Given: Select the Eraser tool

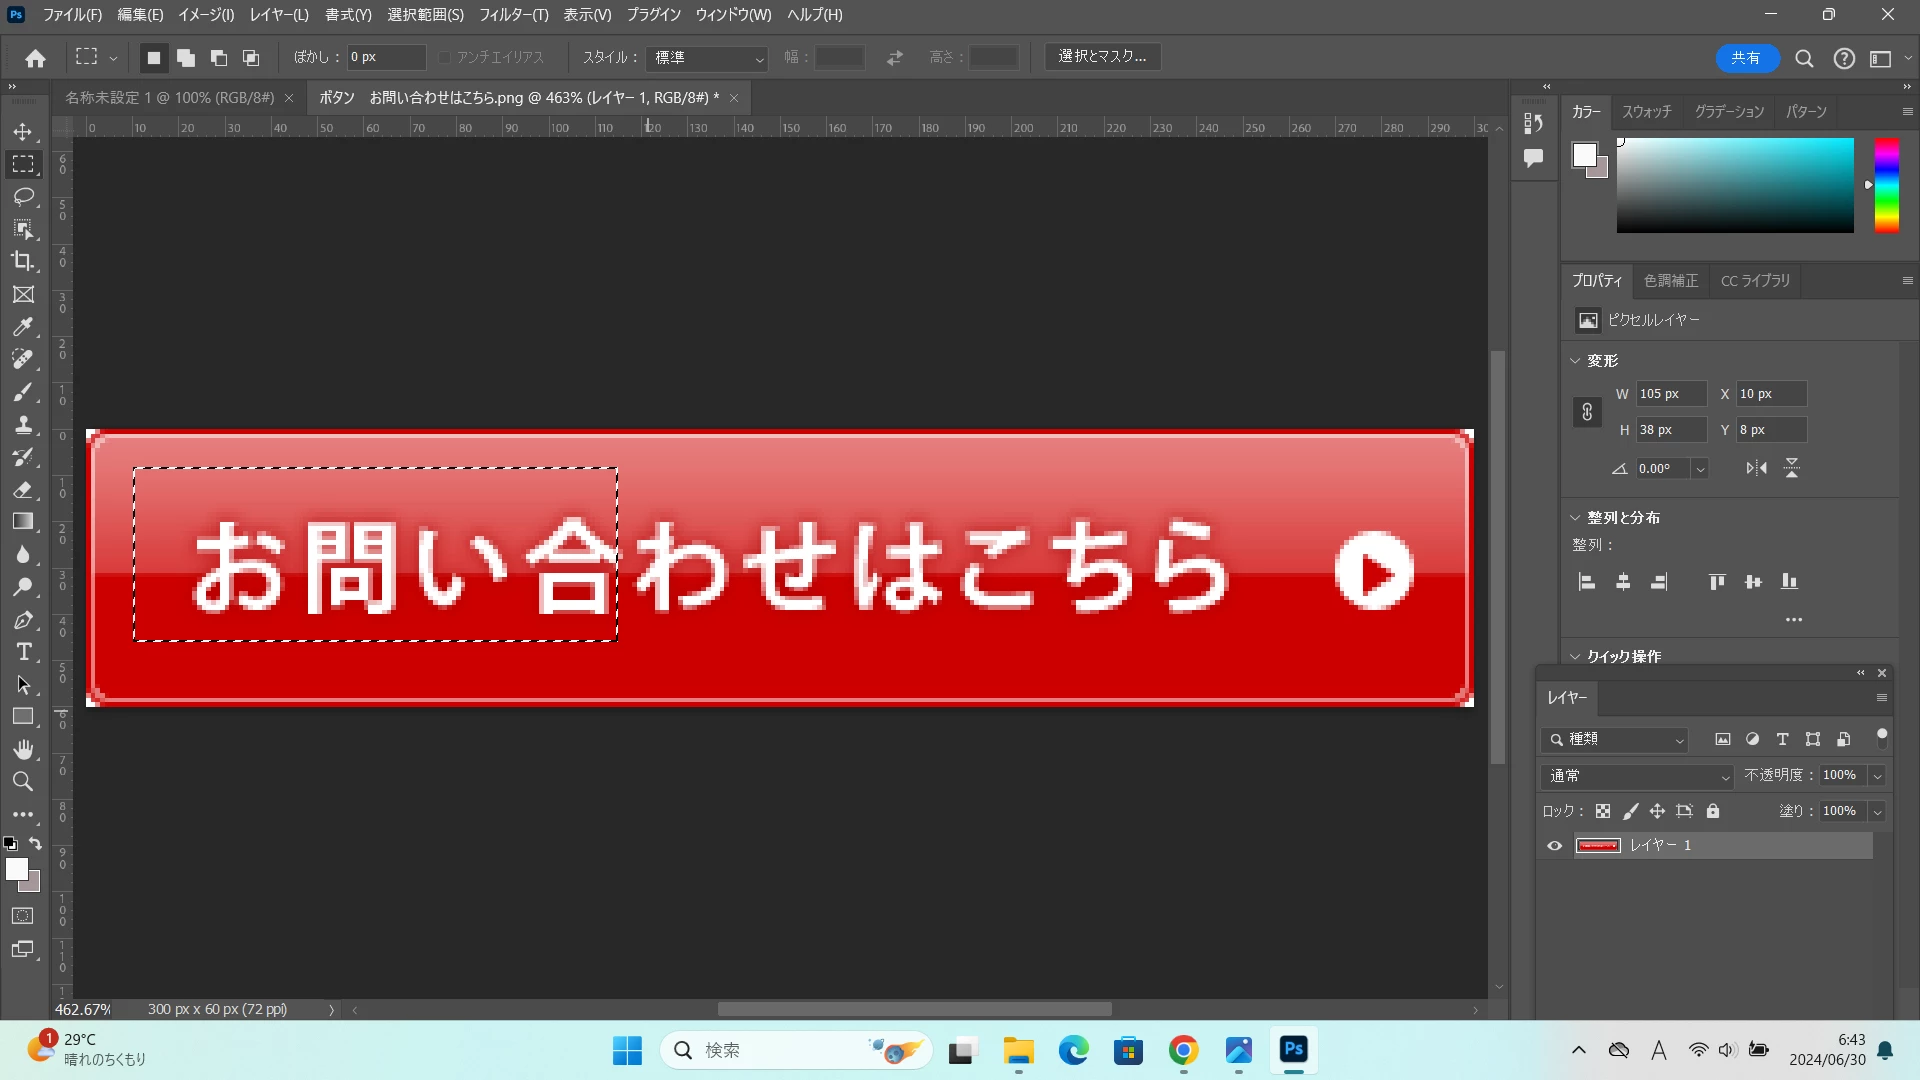Looking at the screenshot, I should point(23,490).
